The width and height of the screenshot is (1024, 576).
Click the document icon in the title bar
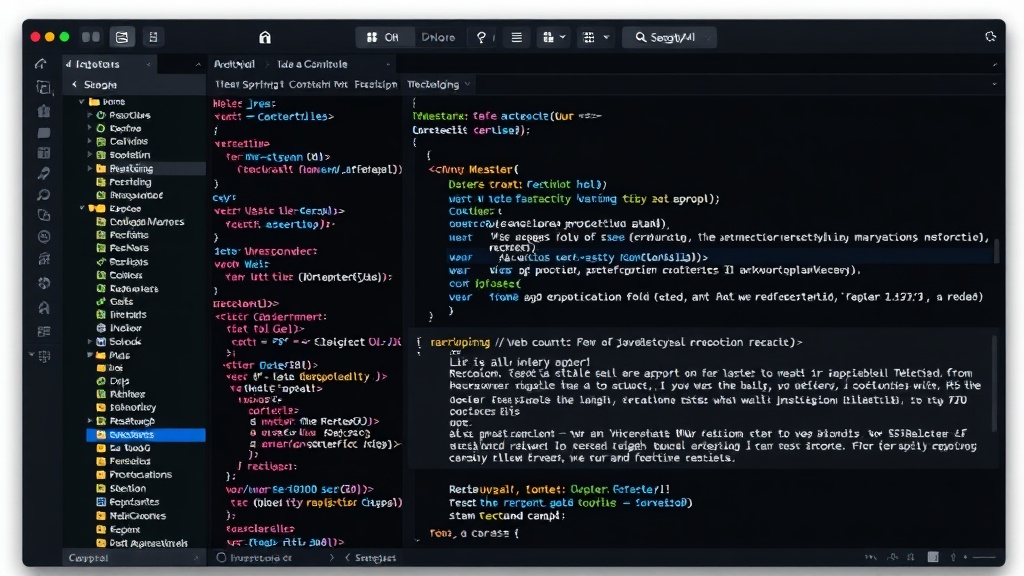153,37
